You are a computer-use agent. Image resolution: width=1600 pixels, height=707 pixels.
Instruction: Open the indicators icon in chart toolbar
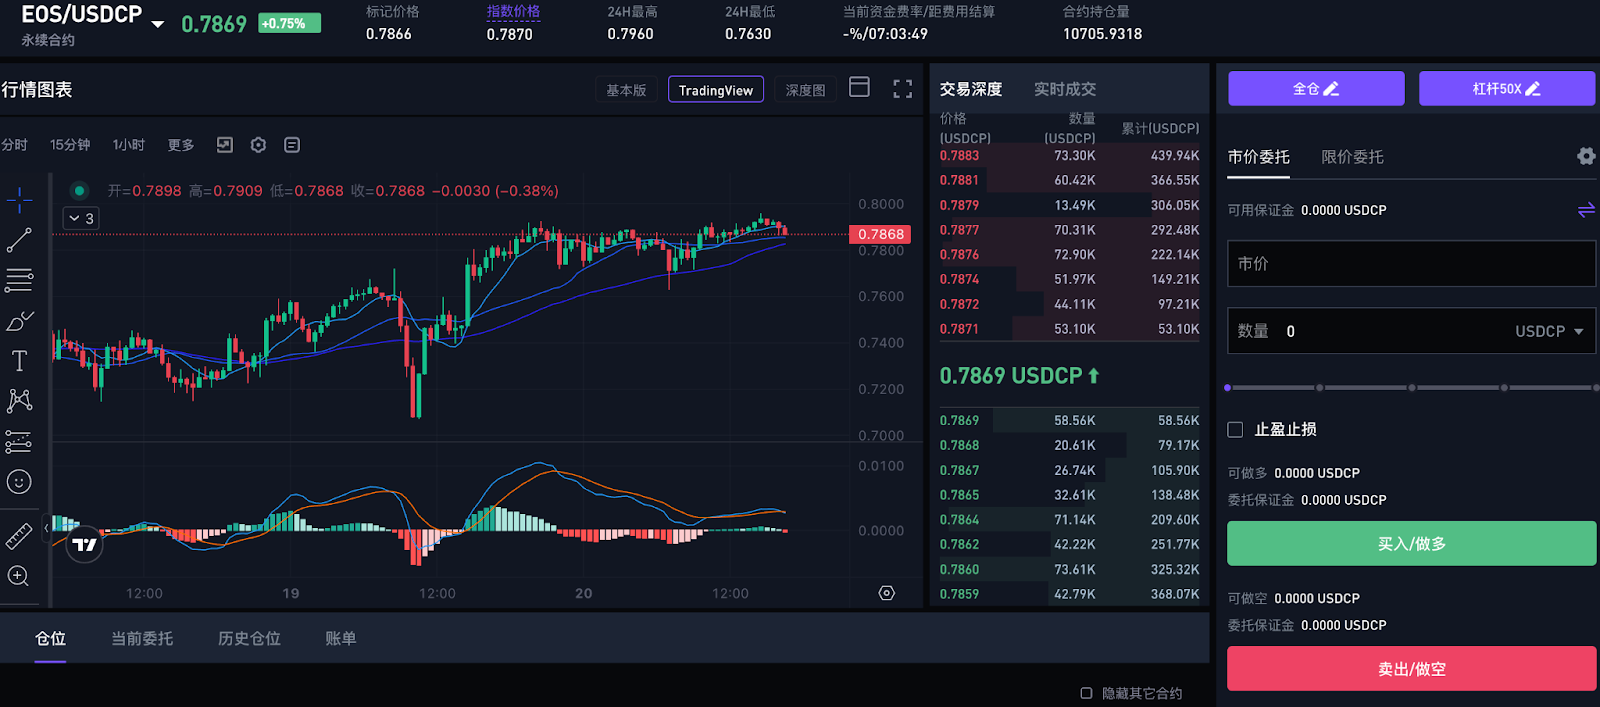point(225,145)
